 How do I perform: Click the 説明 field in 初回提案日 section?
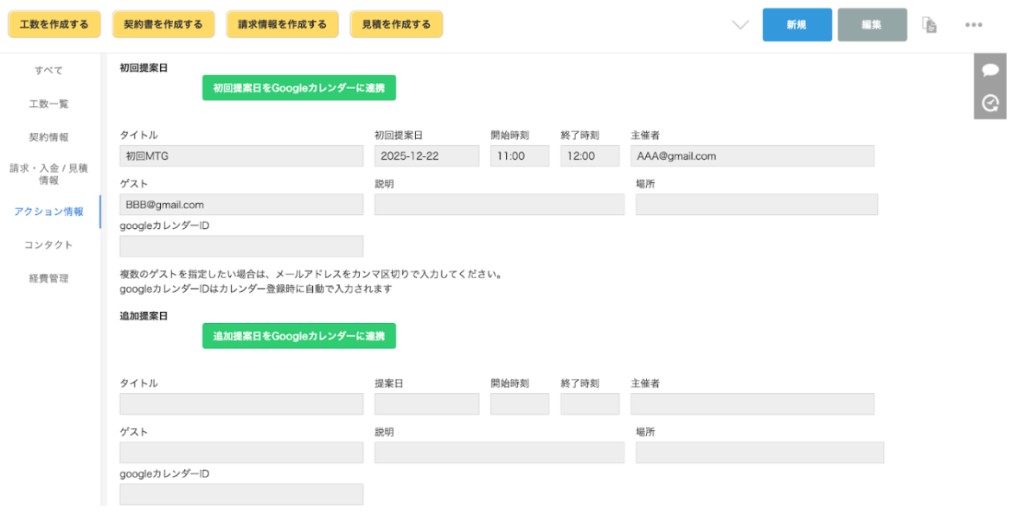click(x=500, y=204)
